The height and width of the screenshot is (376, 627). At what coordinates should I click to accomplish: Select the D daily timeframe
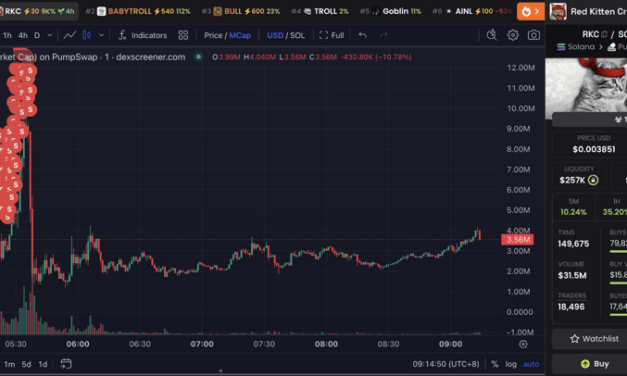(37, 36)
